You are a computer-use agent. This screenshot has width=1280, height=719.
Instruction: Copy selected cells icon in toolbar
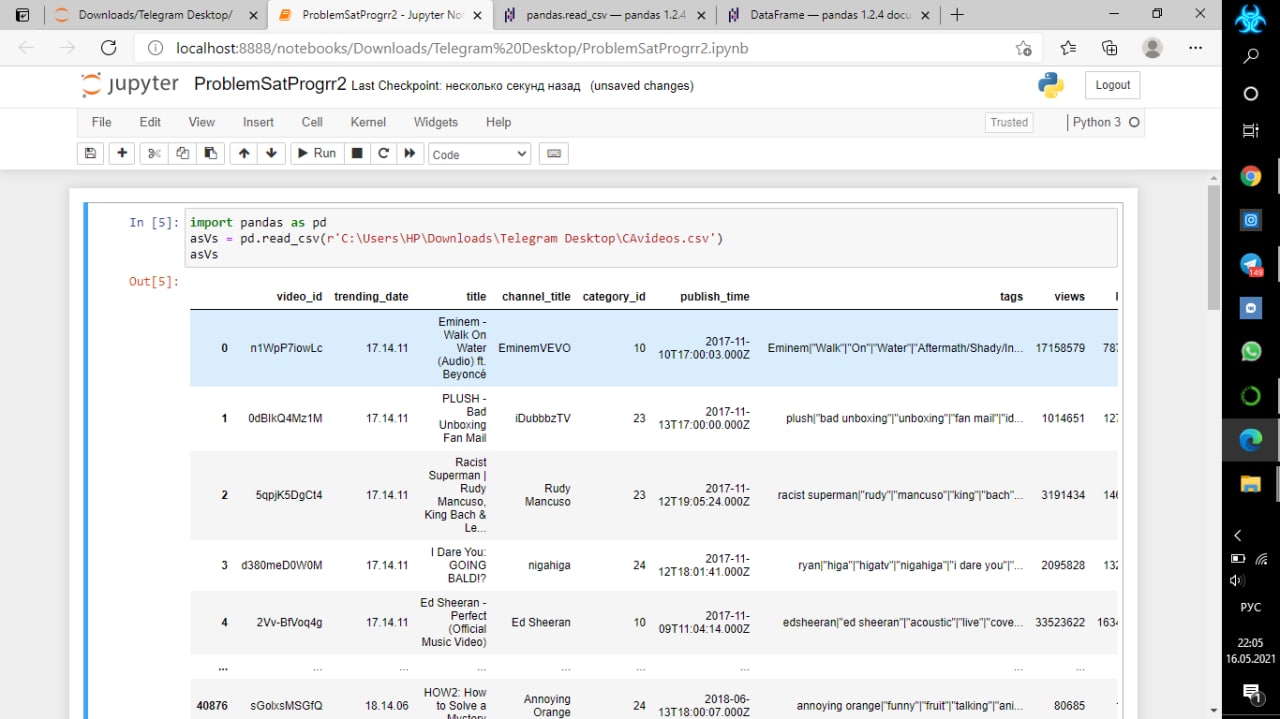pos(182,154)
